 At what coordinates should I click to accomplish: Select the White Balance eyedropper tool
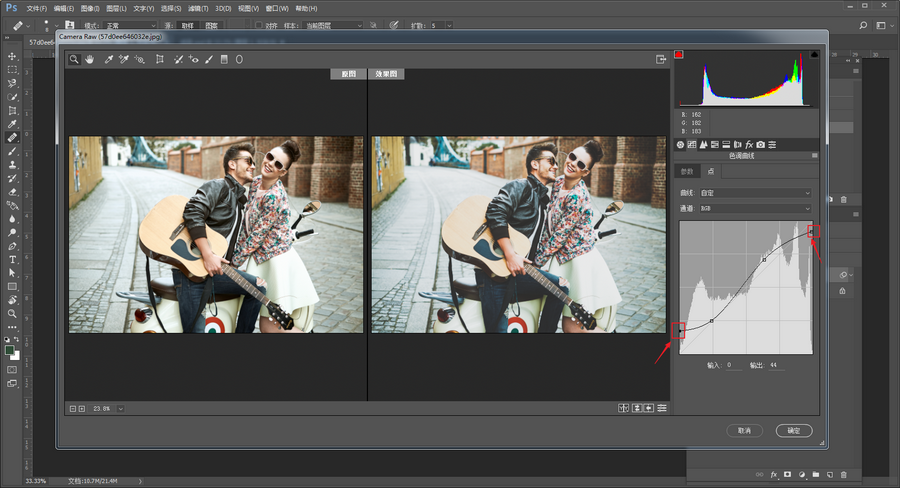(107, 60)
